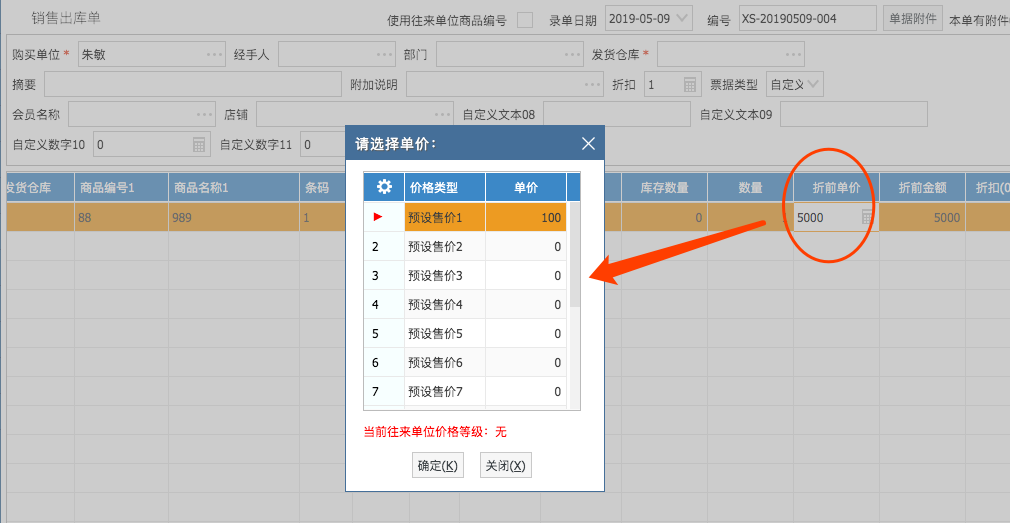The height and width of the screenshot is (523, 1010).
Task: Open ellipsis lookup in 部门 field
Action: [x=571, y=55]
